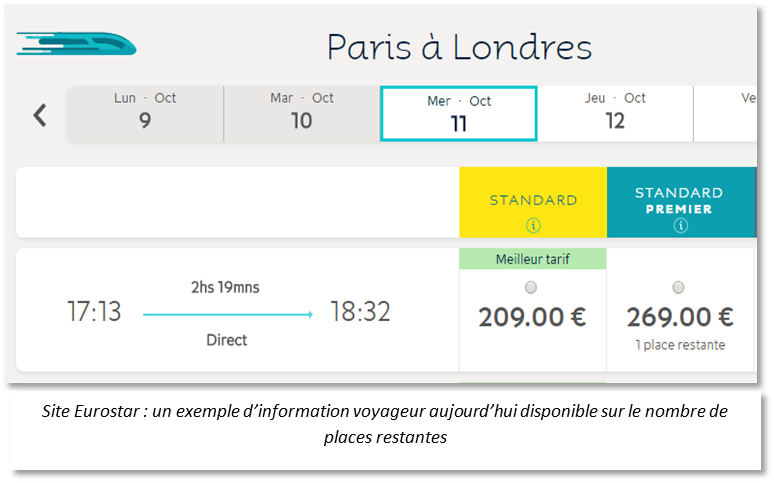The height and width of the screenshot is (483, 774).
Task: Go to previous dates with left chevron
Action: (40, 116)
